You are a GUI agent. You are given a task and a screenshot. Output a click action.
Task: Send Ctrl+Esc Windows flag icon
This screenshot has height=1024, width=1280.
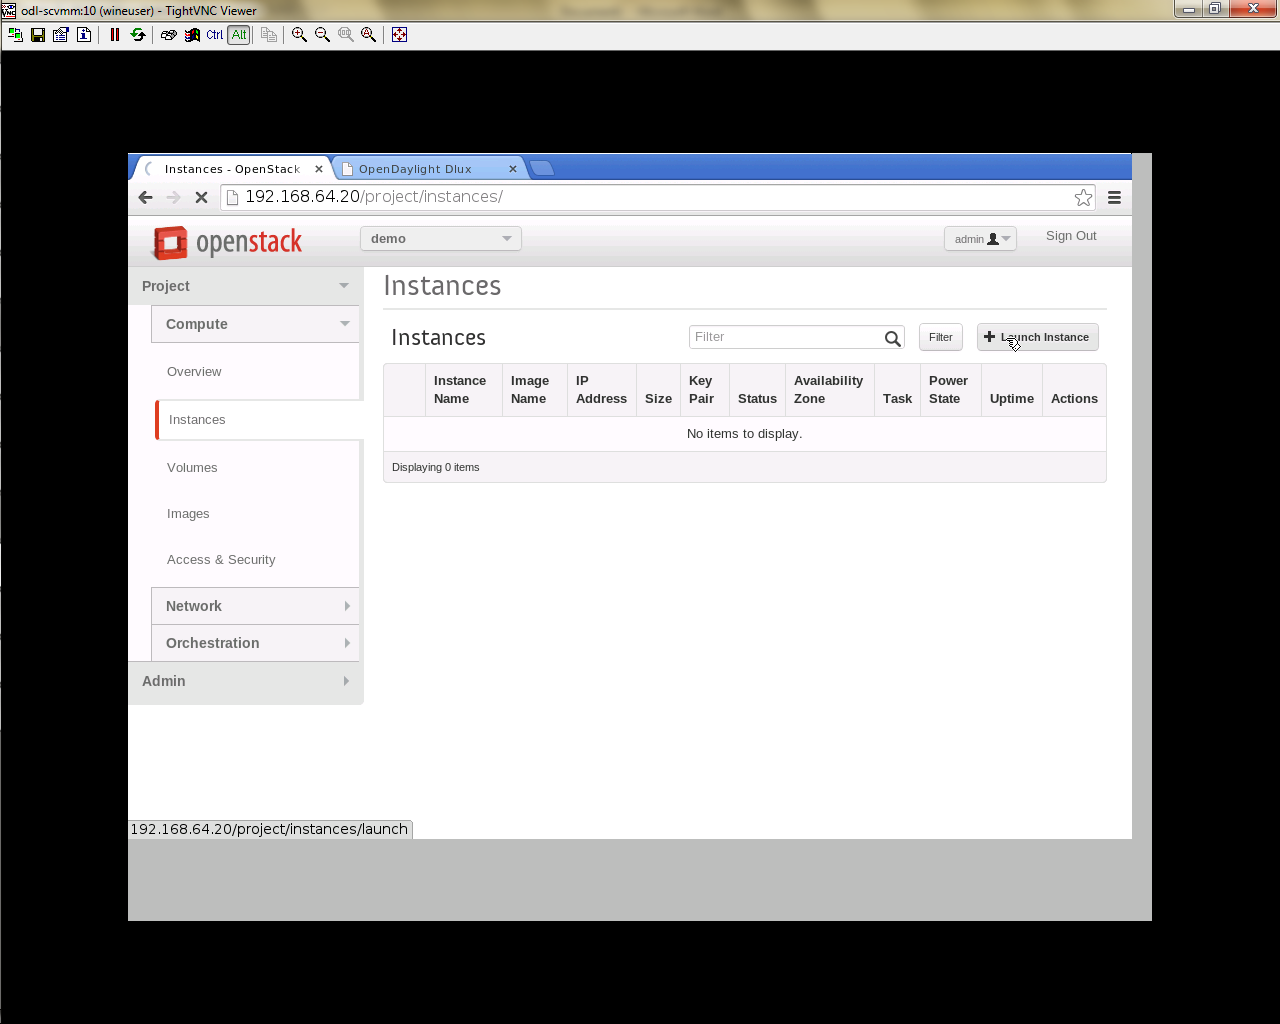coord(192,34)
